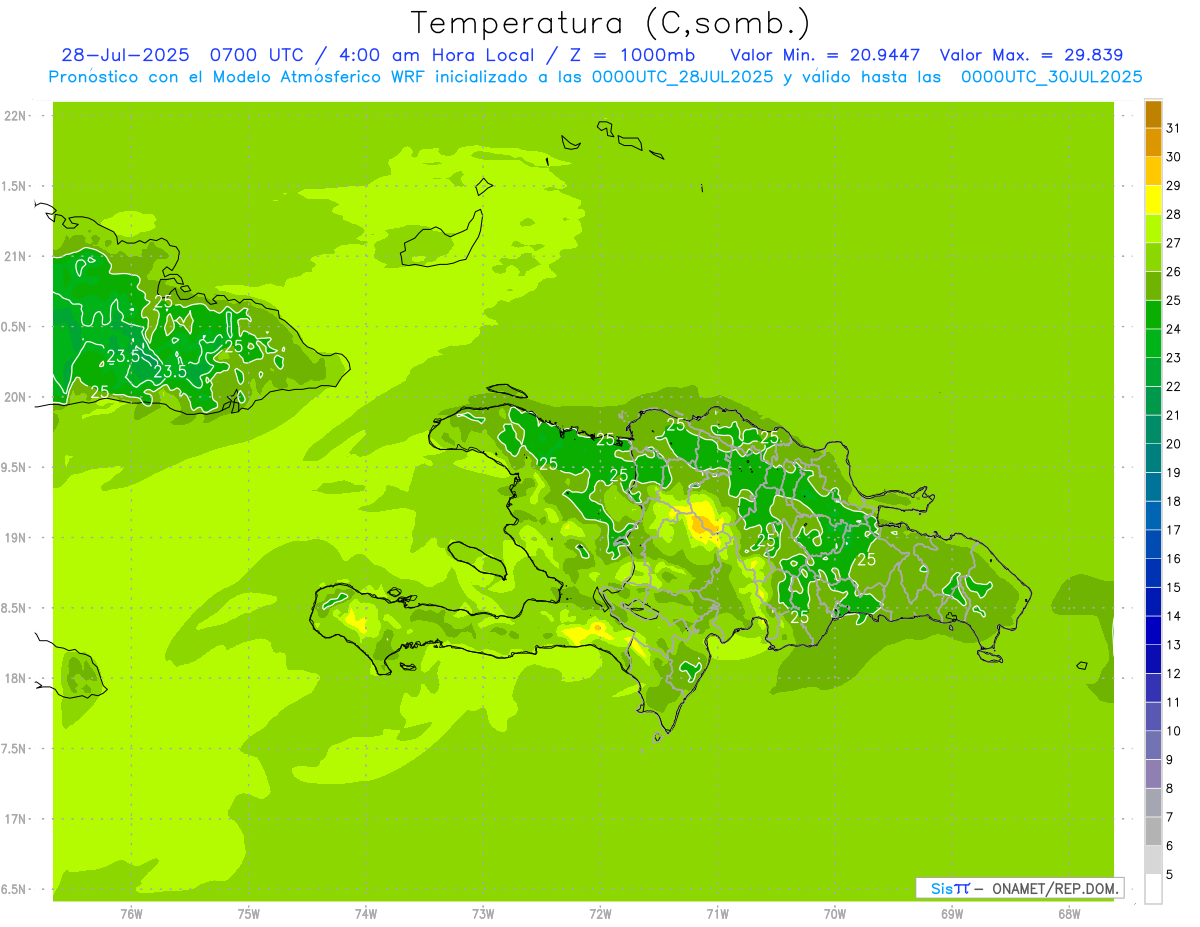Pick the legend swatch between 30 and 31
Image resolution: width=1200 pixels, height=927 pixels.
(1153, 142)
